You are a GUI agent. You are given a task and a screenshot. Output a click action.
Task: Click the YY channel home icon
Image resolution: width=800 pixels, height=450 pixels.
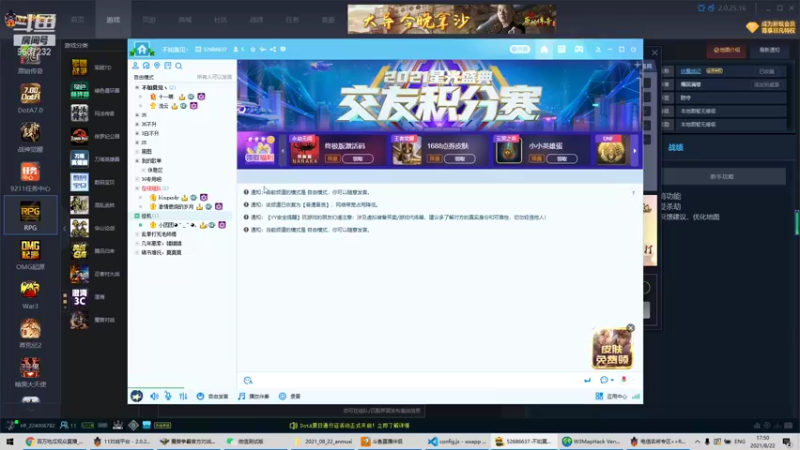(142, 49)
